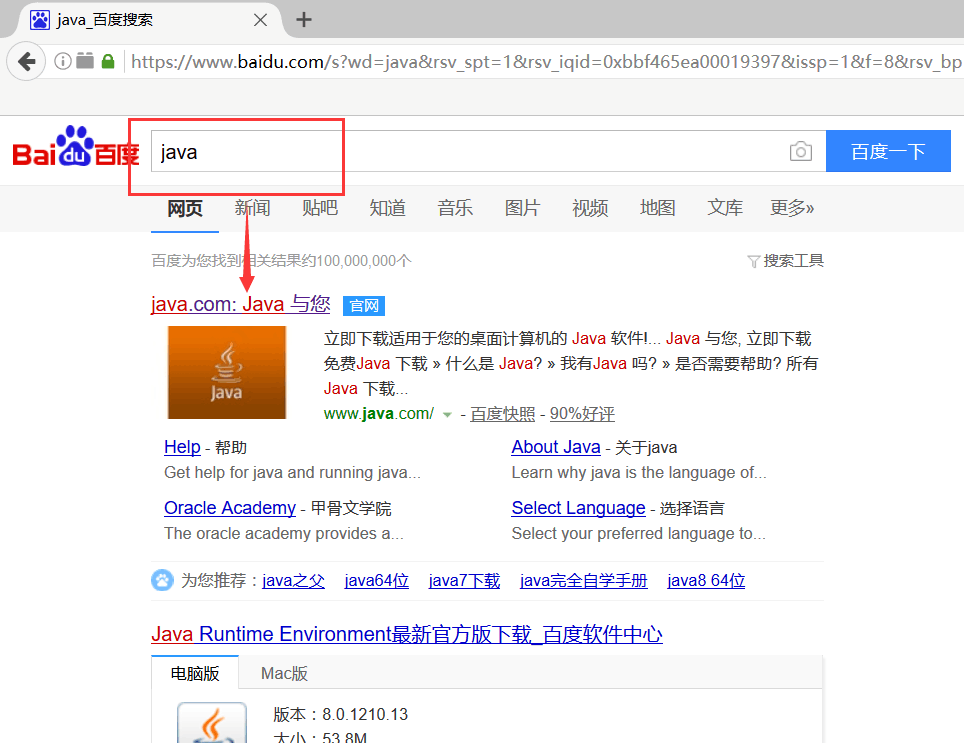Click the blue paw recommendation icon
Screen dimensions: 964x743
(162, 580)
